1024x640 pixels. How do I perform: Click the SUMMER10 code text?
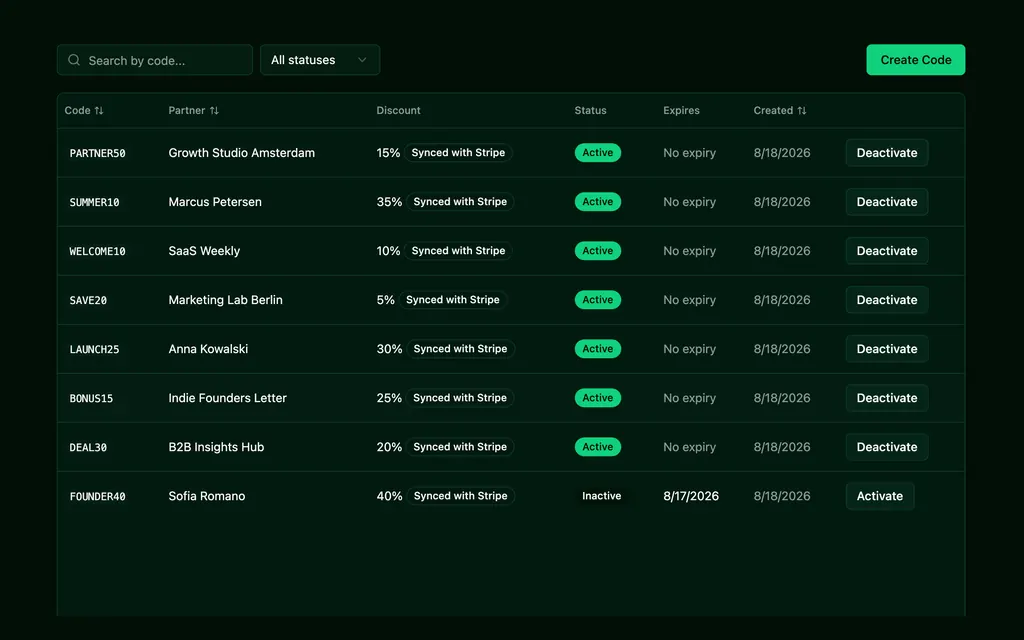coord(94,202)
